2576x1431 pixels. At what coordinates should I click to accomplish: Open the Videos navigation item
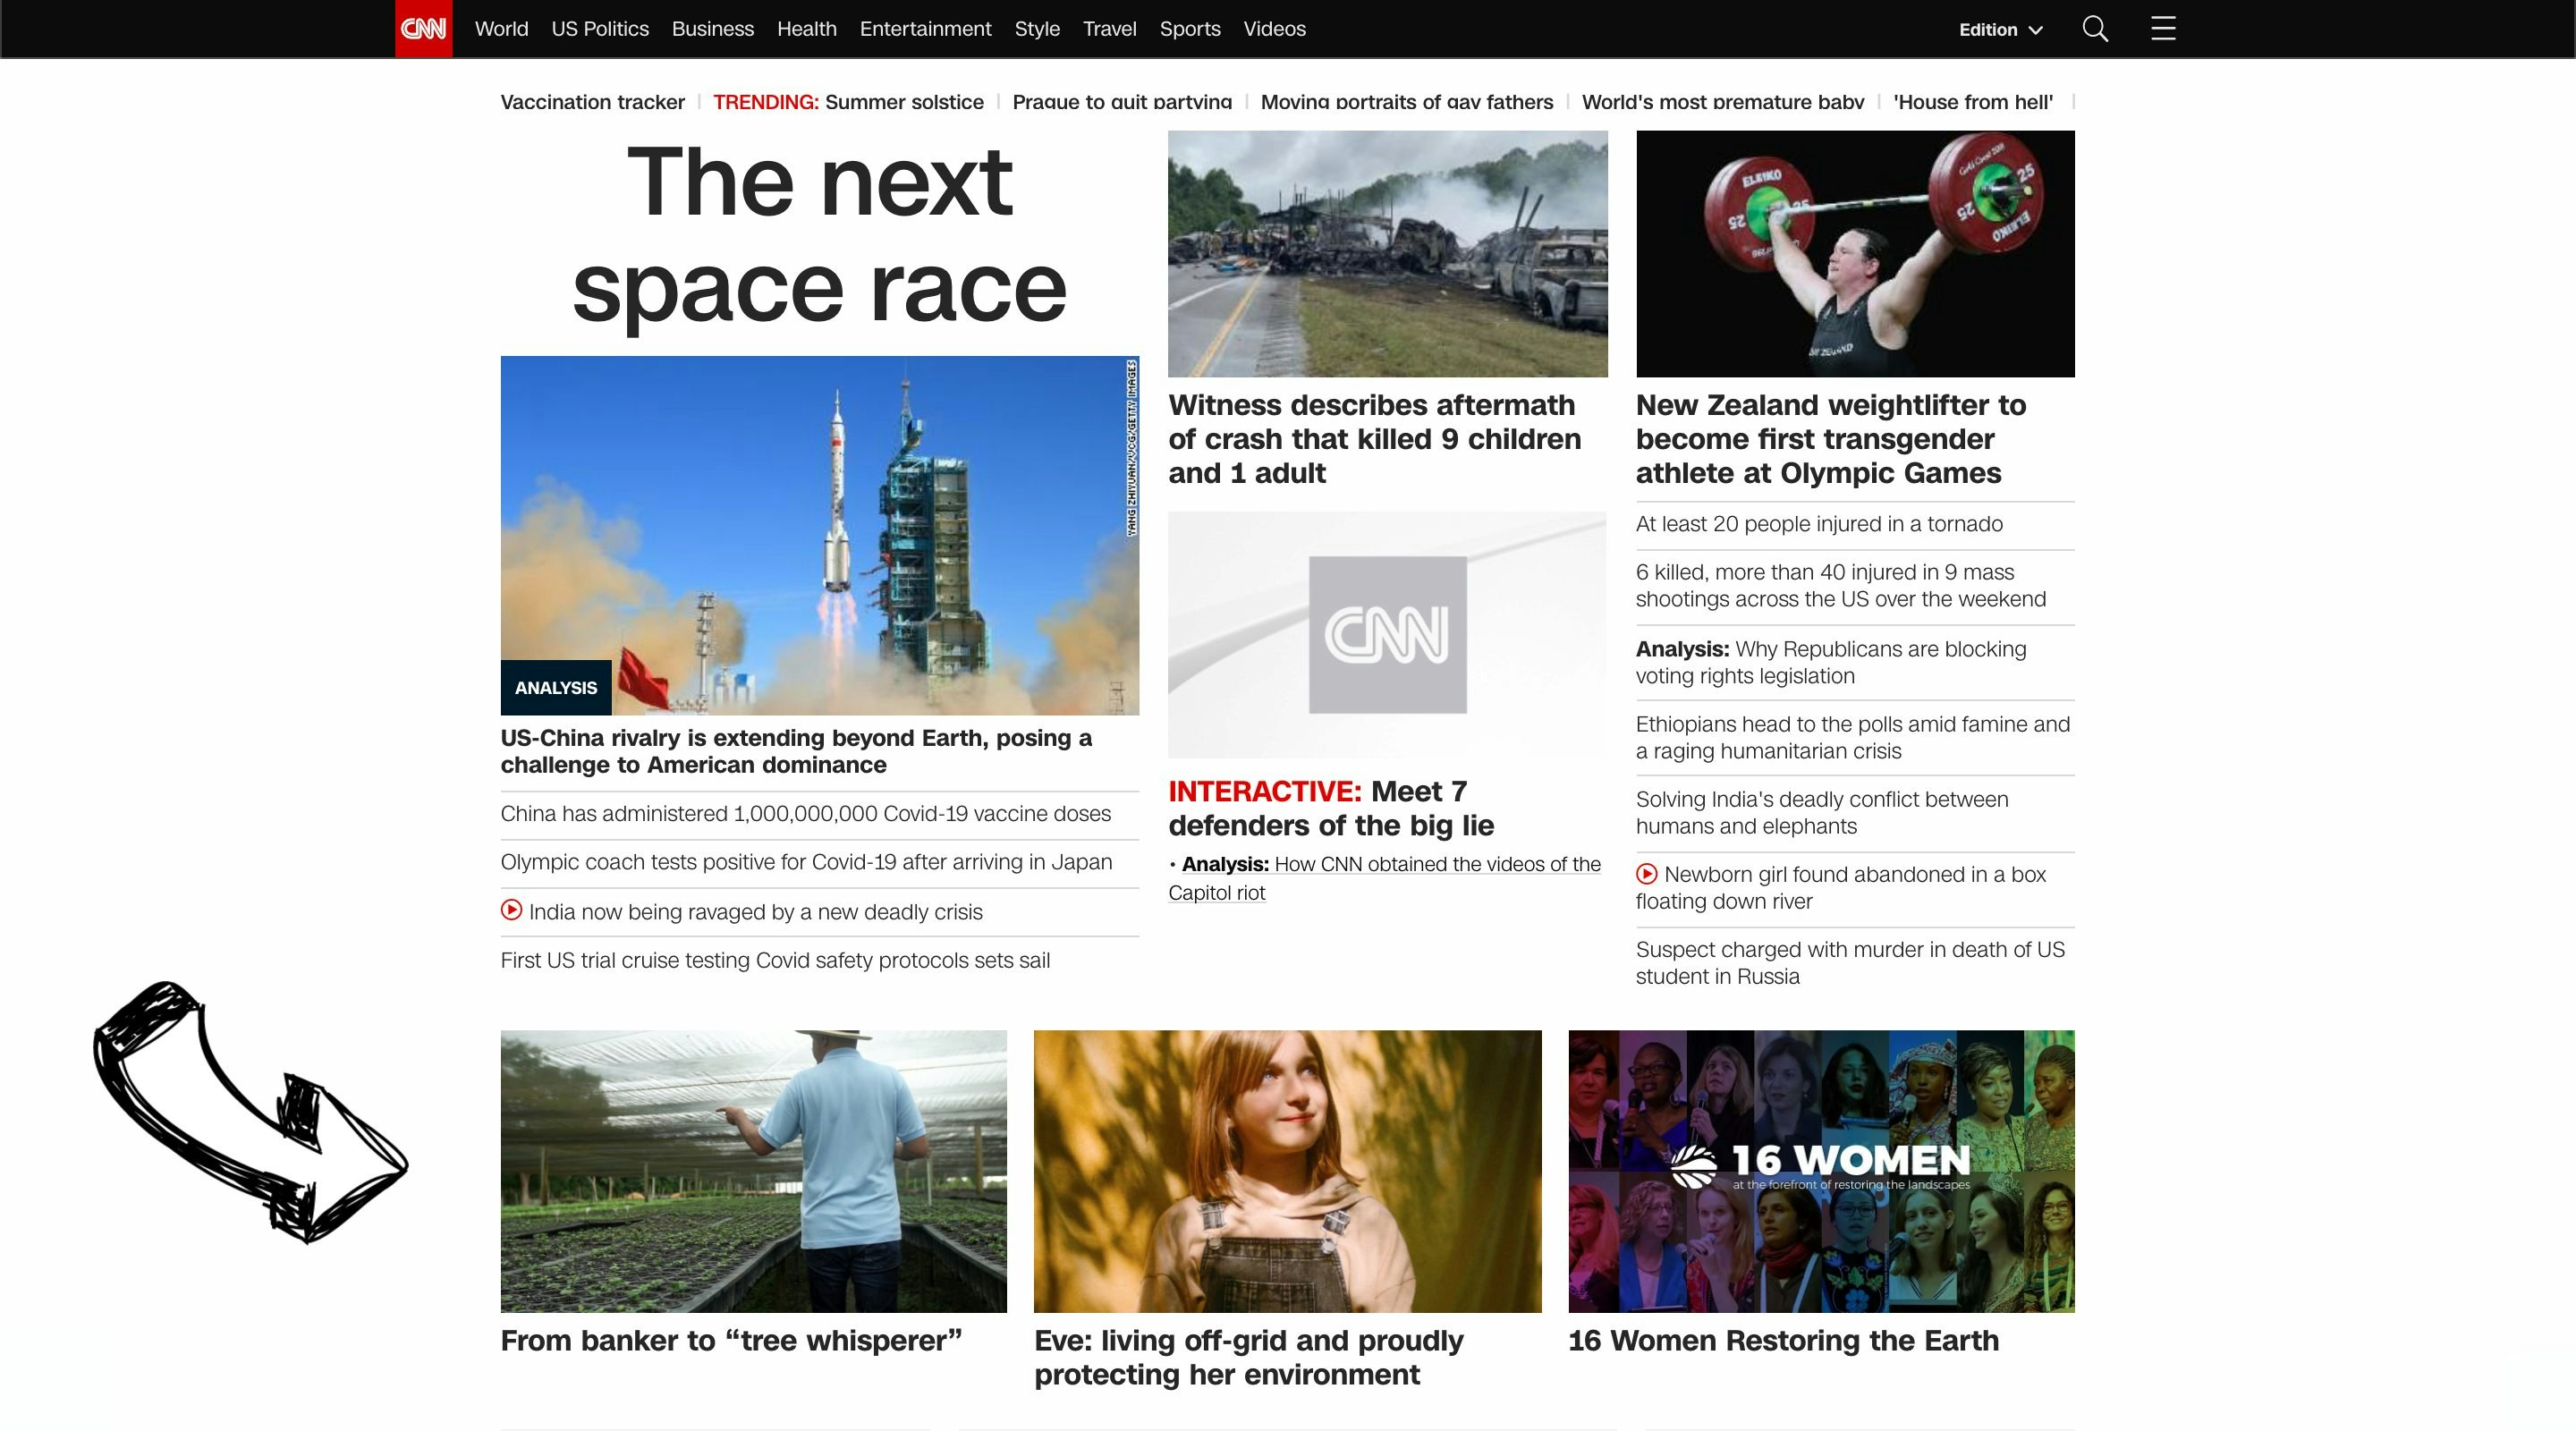point(1274,29)
